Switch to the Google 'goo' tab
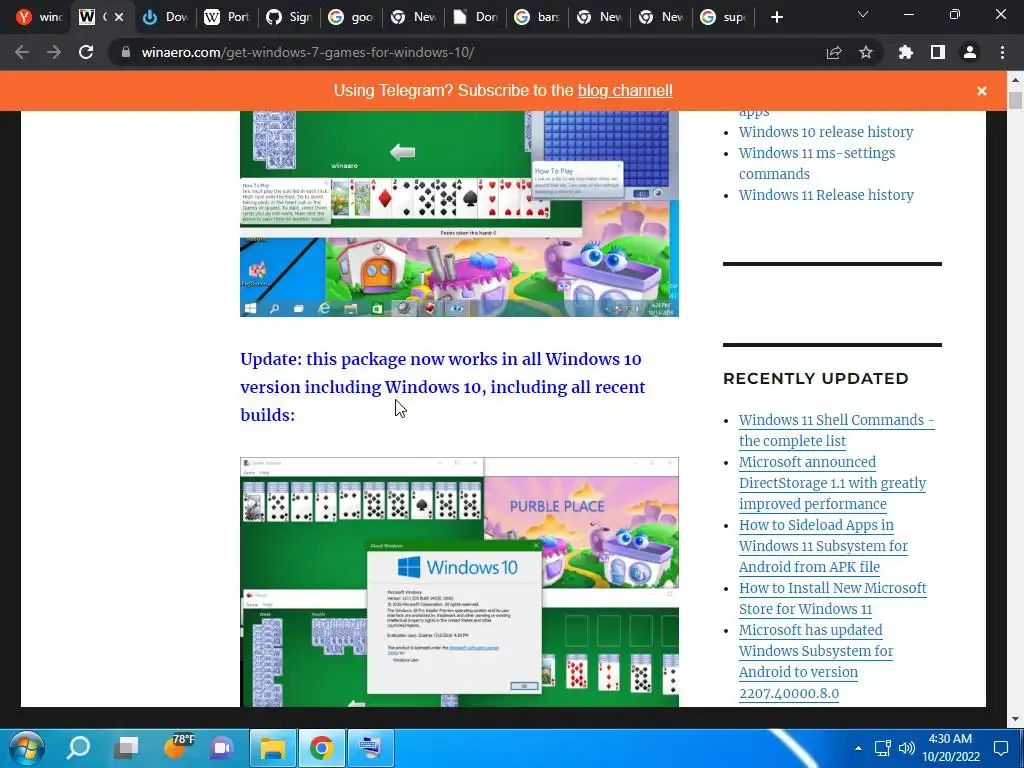 (351, 17)
